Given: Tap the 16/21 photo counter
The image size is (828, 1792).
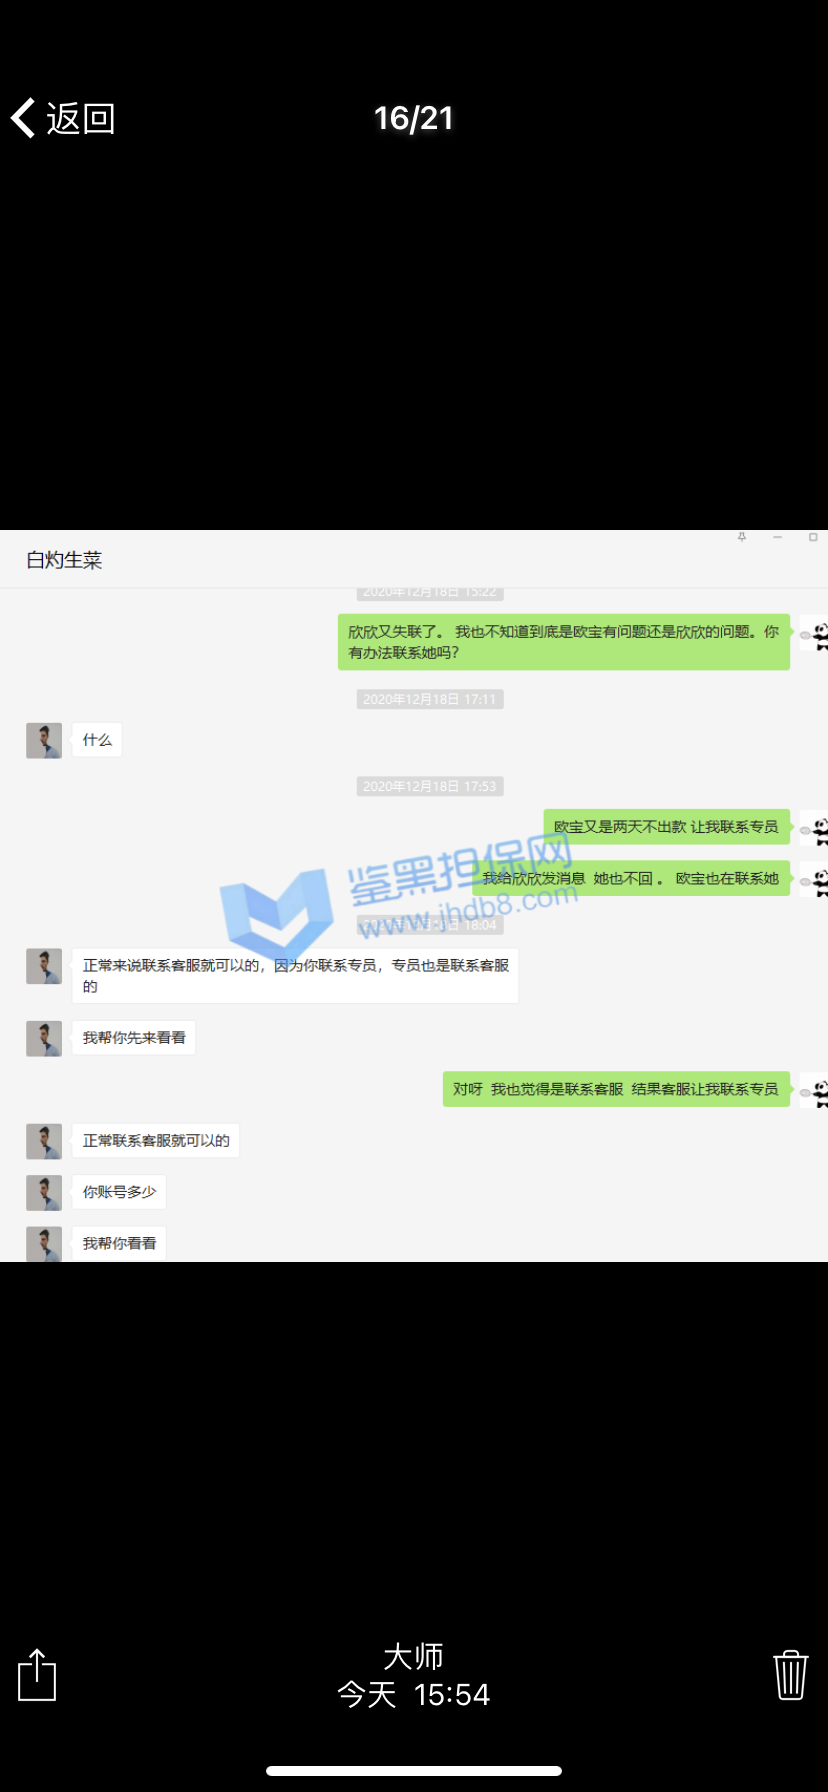Looking at the screenshot, I should tap(414, 119).
